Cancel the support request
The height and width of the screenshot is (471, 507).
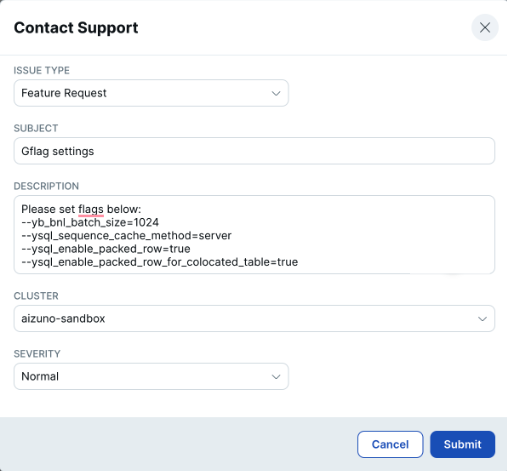[x=390, y=444]
